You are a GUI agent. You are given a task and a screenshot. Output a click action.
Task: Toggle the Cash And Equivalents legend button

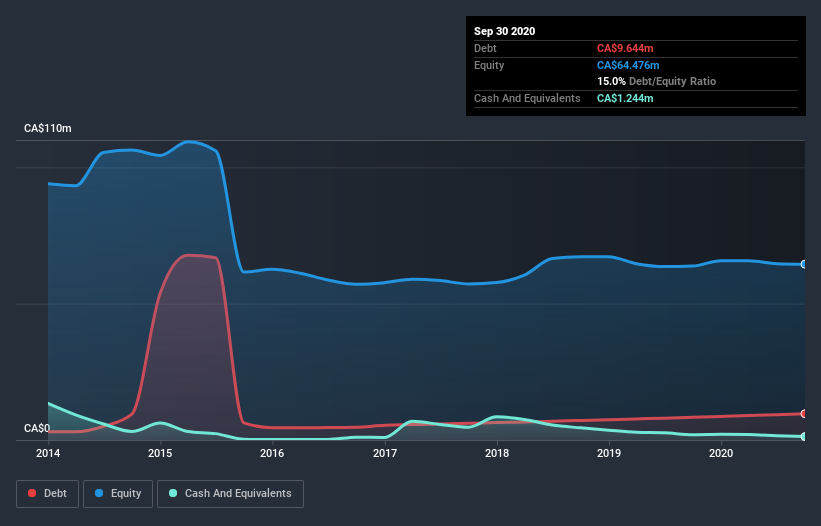click(x=230, y=494)
